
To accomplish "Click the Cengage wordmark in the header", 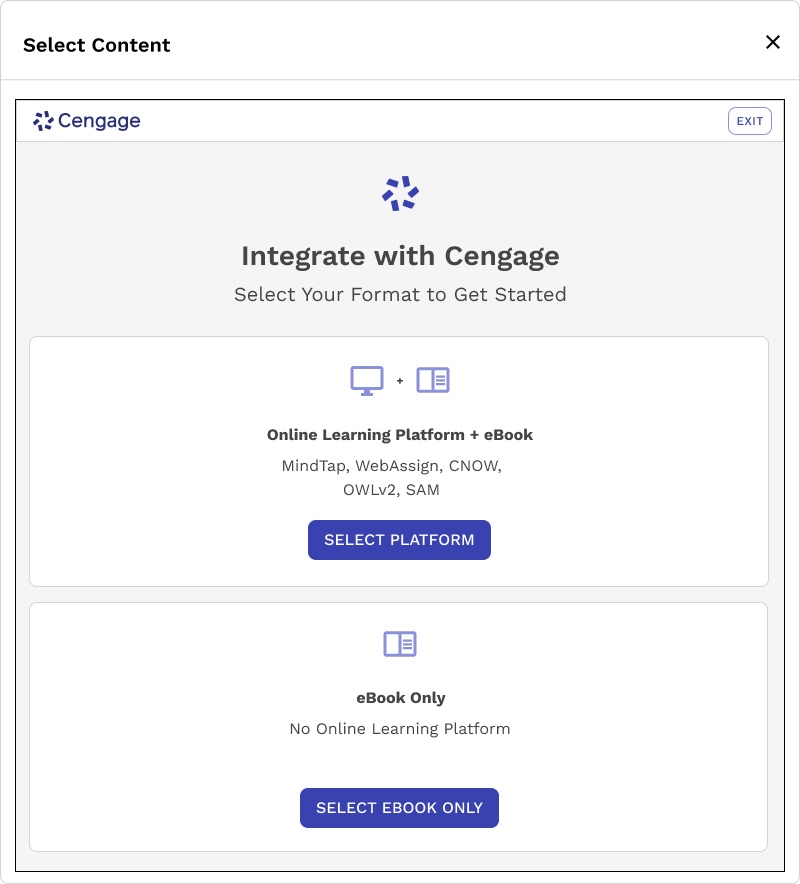I will 99,121.
